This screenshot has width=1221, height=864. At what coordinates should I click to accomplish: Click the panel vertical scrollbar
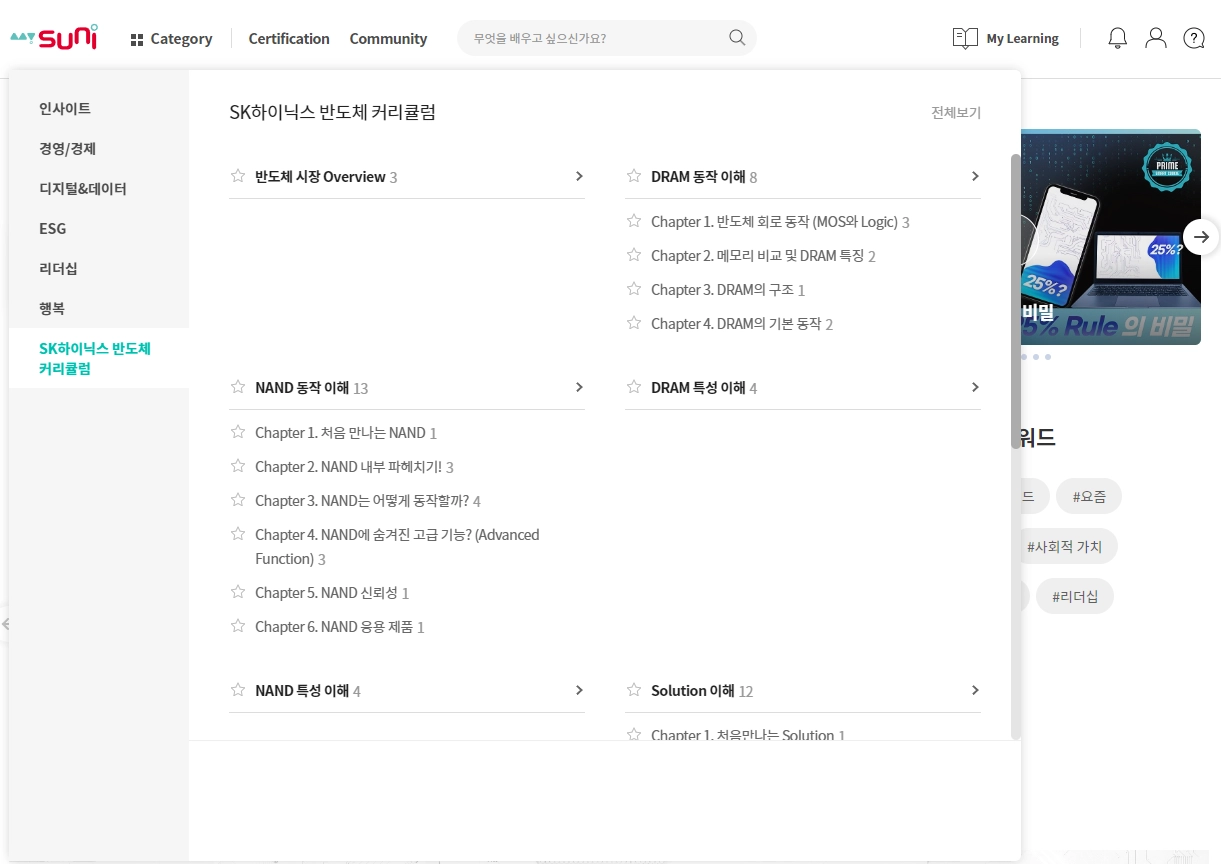click(1016, 301)
